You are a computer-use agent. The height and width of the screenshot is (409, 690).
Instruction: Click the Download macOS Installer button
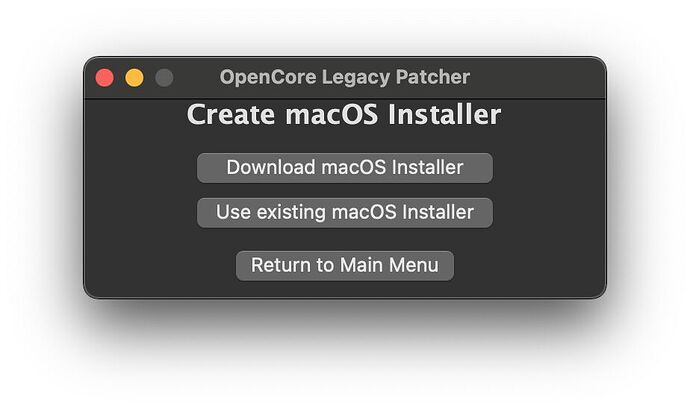[x=345, y=168]
